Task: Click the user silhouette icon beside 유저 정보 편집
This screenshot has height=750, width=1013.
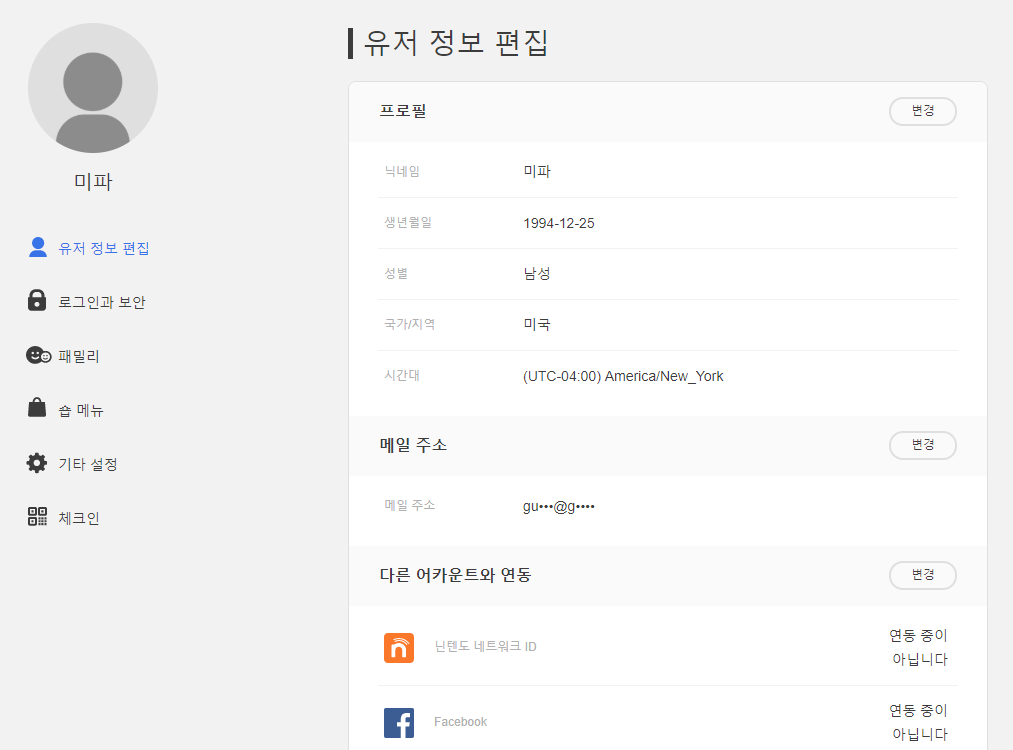Action: (x=38, y=247)
